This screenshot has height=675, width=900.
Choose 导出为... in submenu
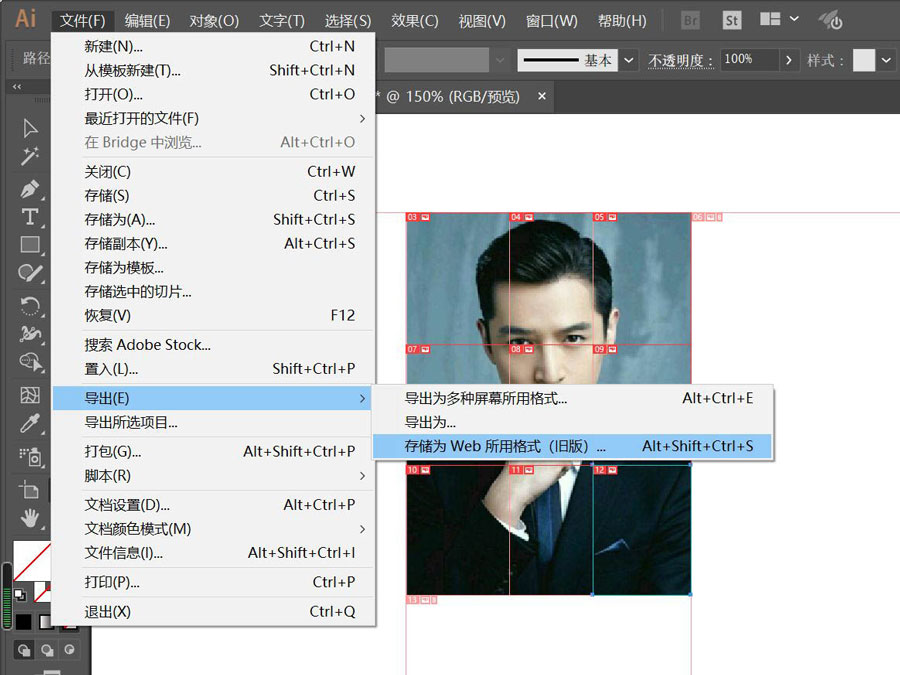(572, 422)
